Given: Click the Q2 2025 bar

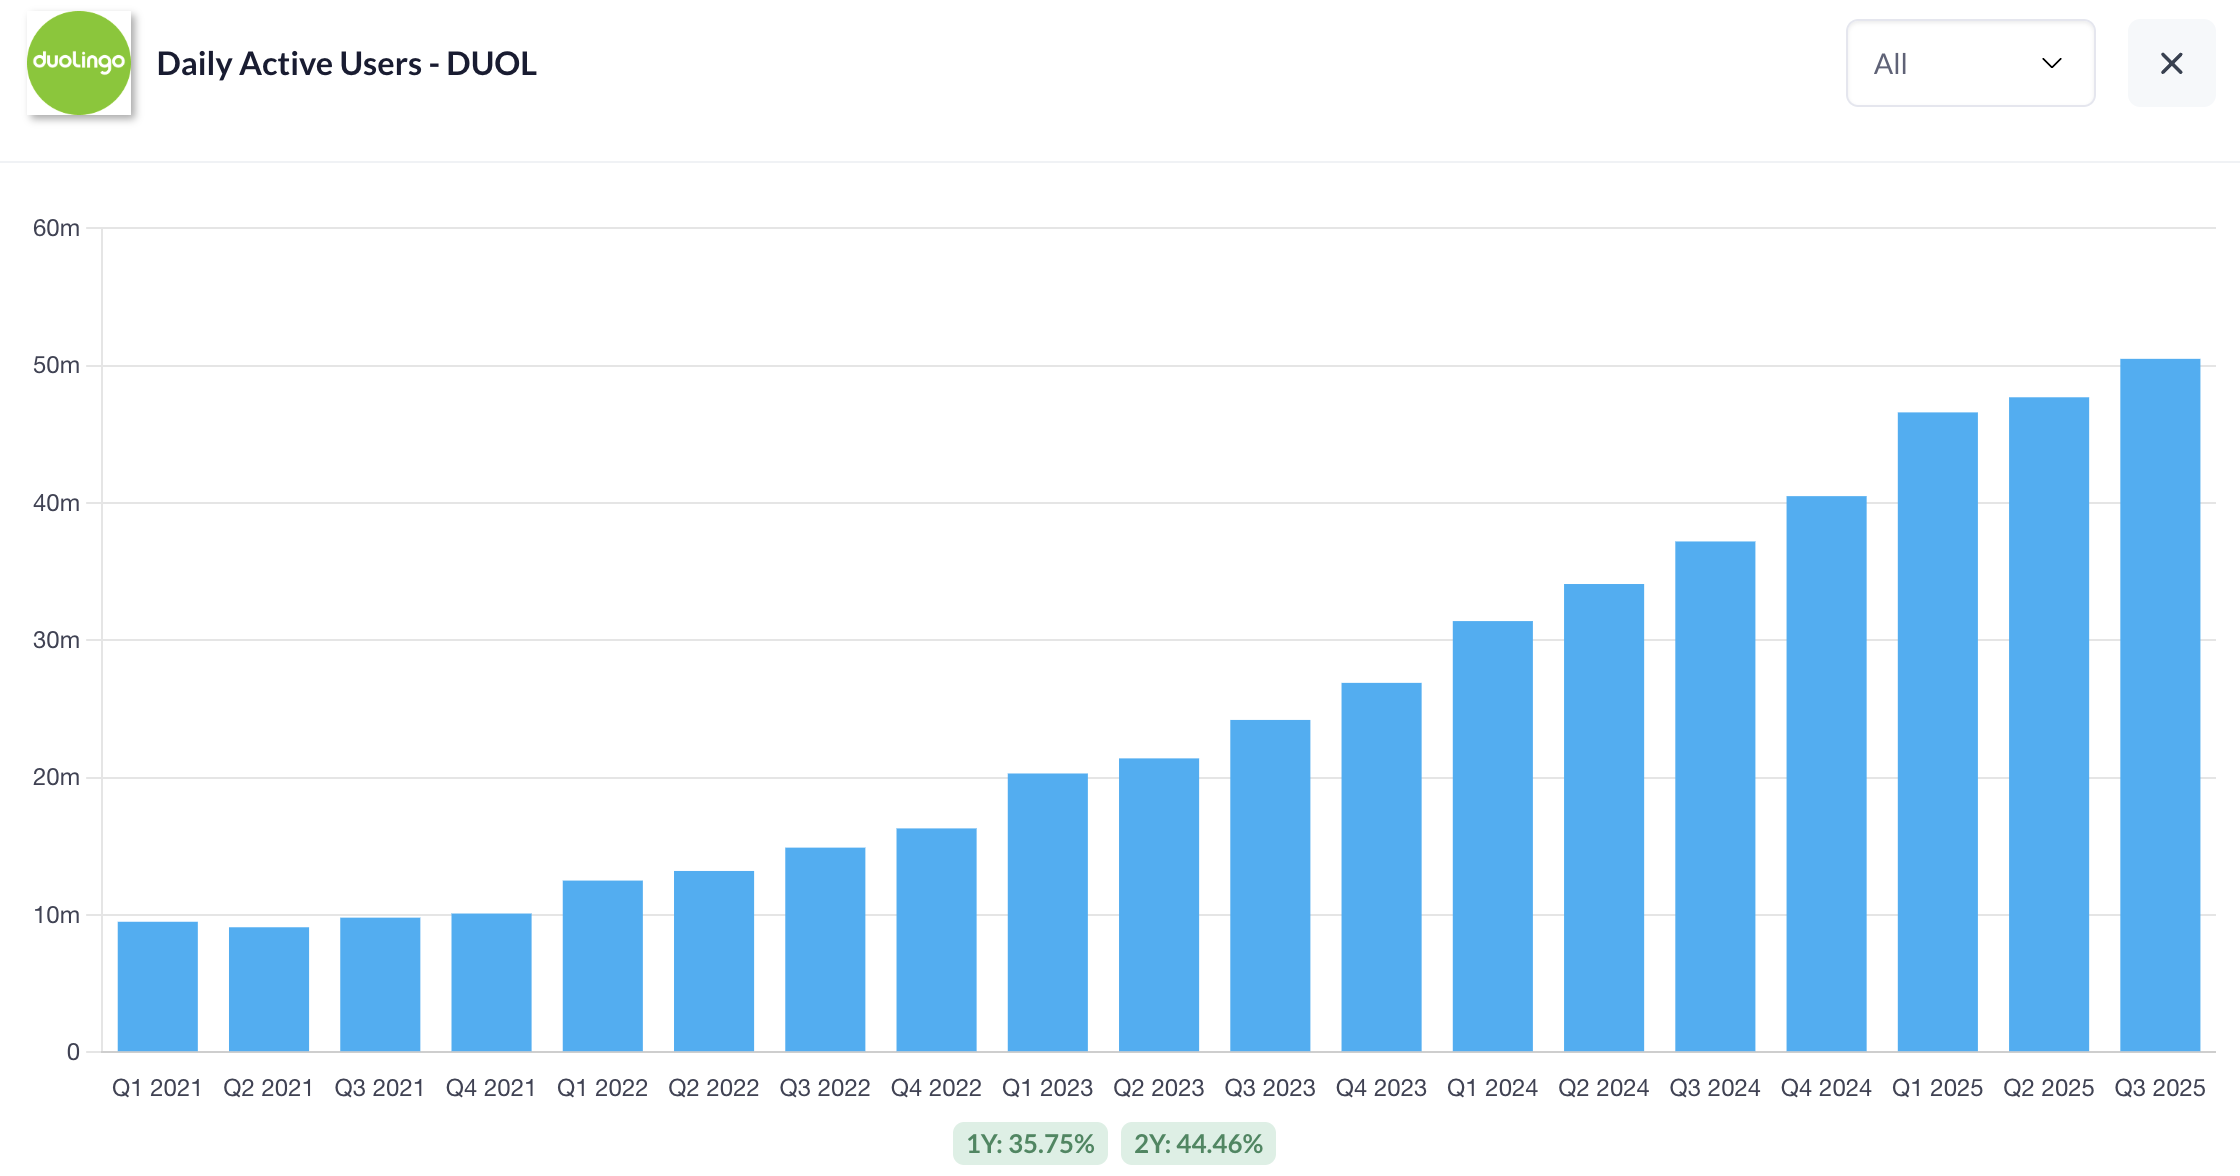Looking at the screenshot, I should [x=2048, y=724].
